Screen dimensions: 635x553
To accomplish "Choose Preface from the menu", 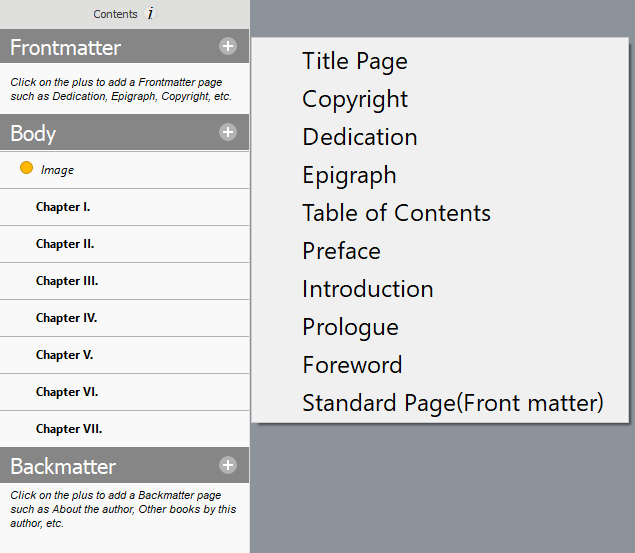I will click(x=341, y=251).
